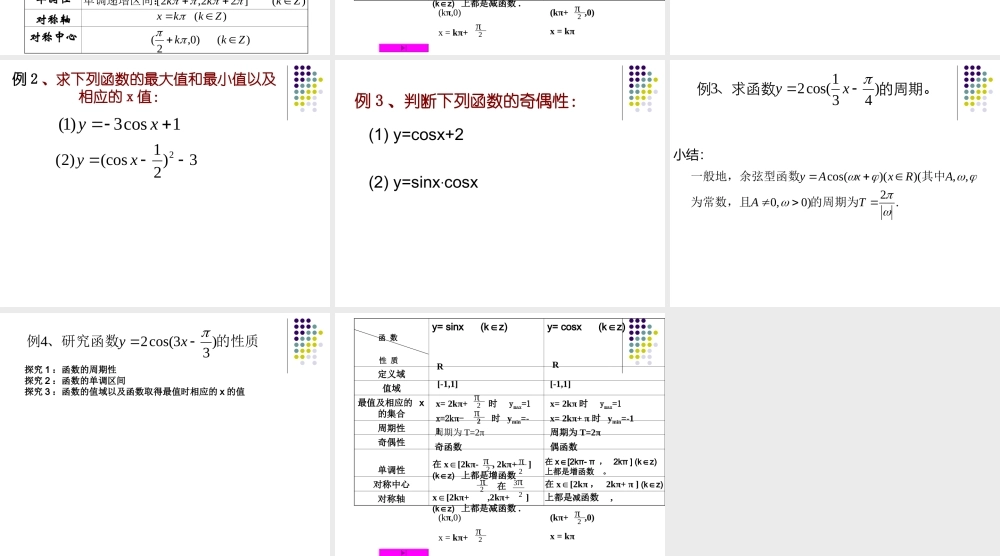Select the 周期性 row label in the full table
Screen dimensions: 1000x556
coord(391,428)
